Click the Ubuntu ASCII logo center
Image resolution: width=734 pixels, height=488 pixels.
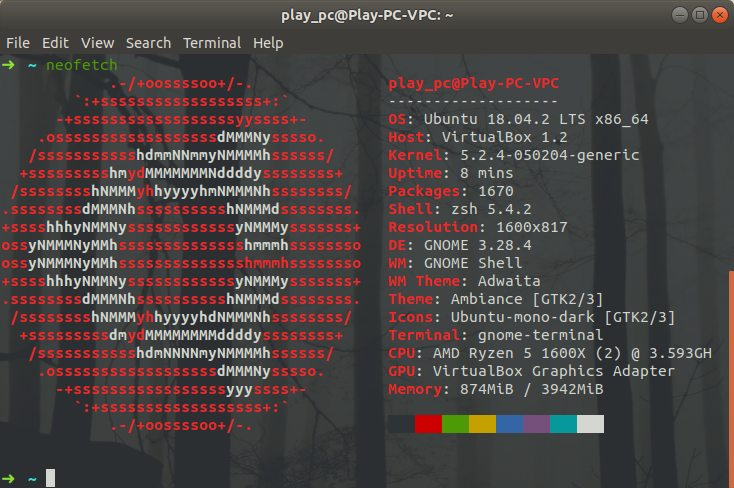tap(181, 252)
